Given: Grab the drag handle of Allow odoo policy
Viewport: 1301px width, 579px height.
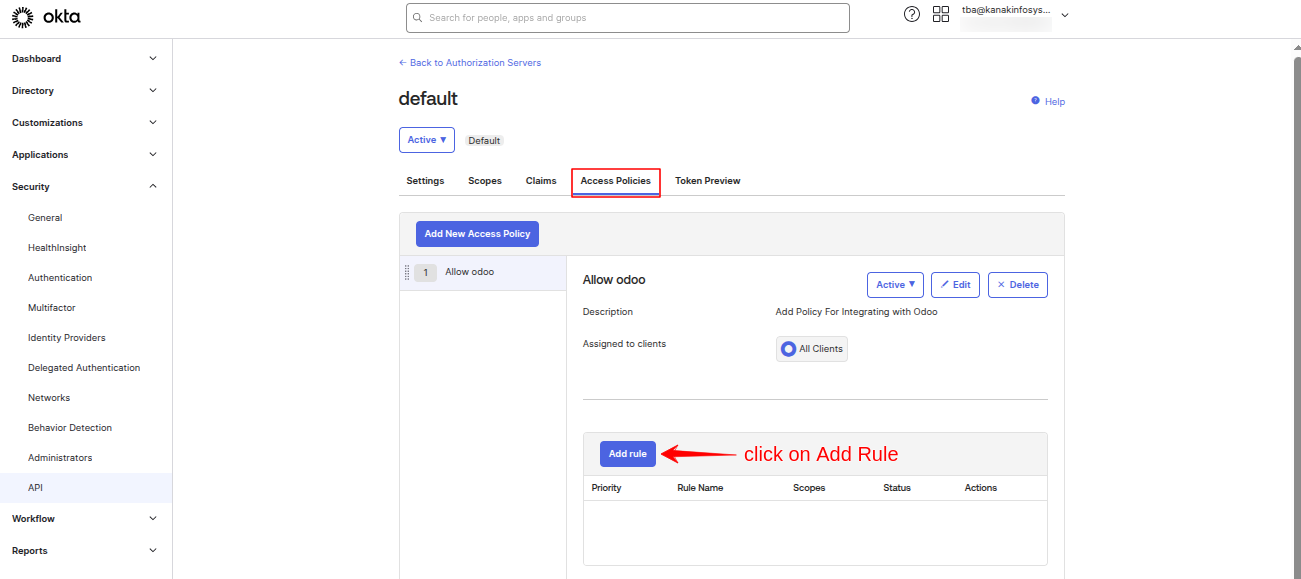Looking at the screenshot, I should [x=407, y=272].
